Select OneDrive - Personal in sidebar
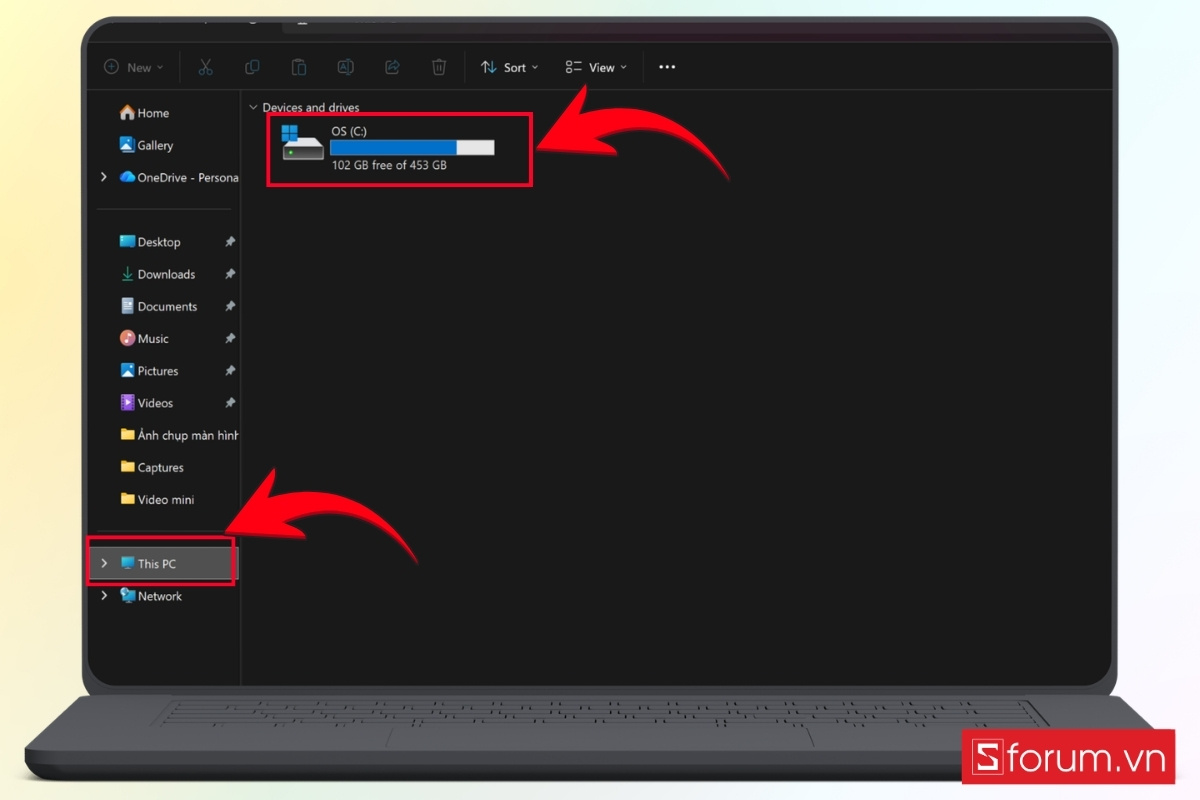This screenshot has width=1200, height=800. click(x=178, y=177)
